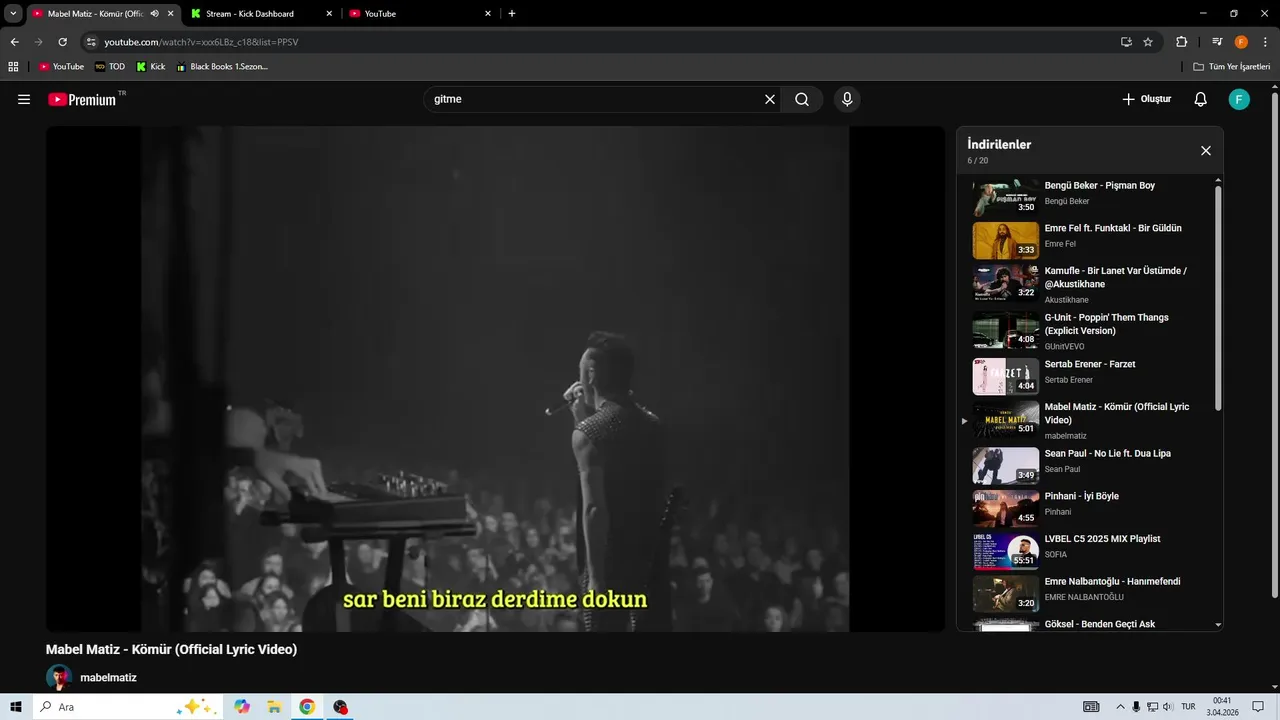Open a new browser tab
1280x720 pixels.
(512, 14)
